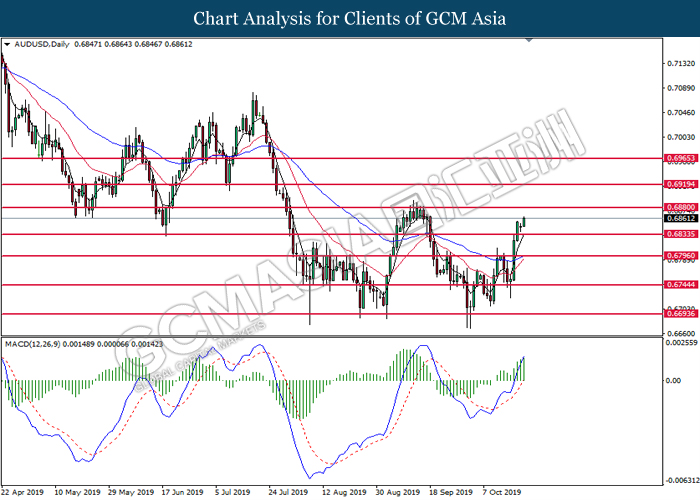Click the chart title mentioning GCM Asia

click(x=349, y=18)
